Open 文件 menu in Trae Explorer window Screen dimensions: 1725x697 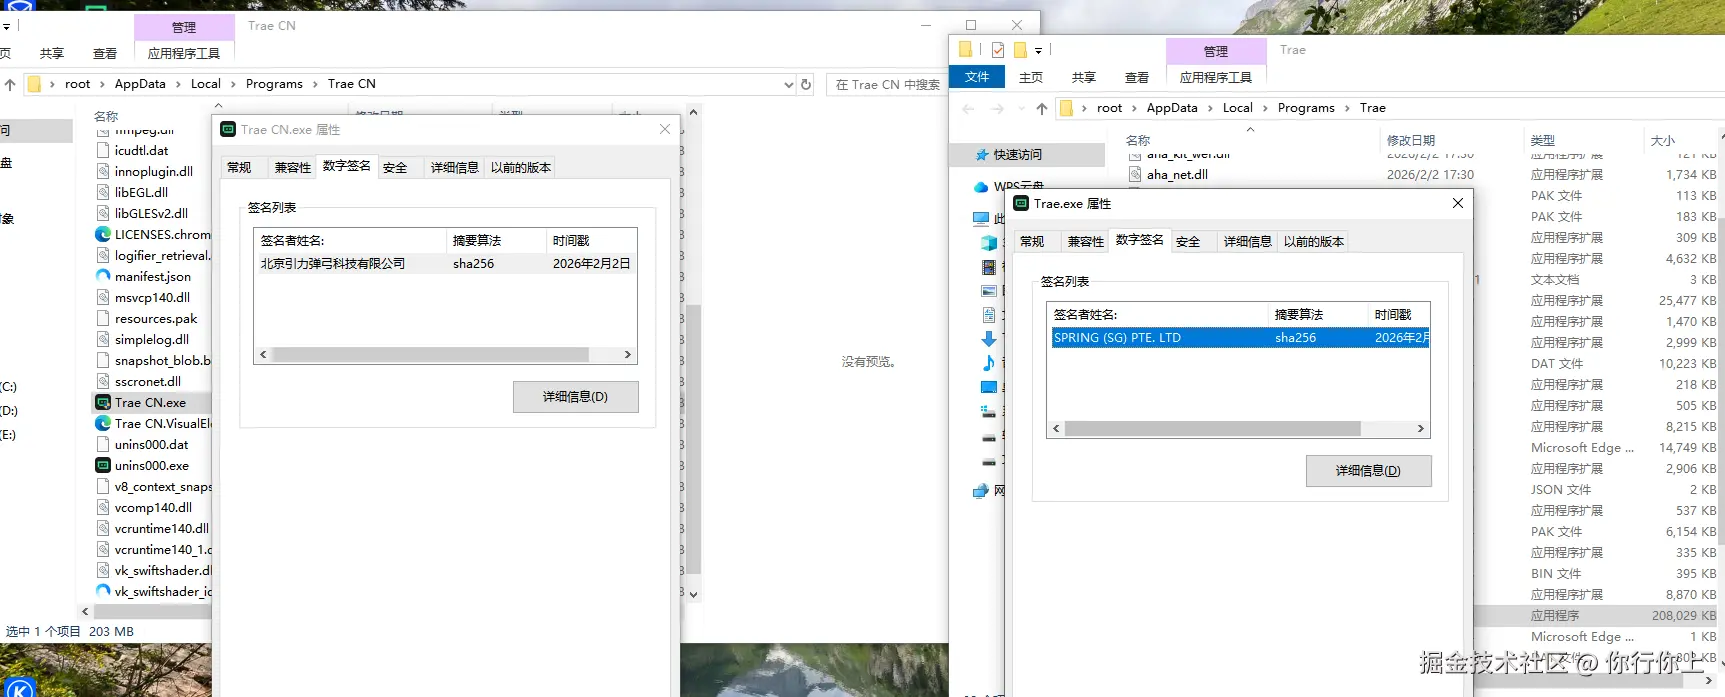977,77
